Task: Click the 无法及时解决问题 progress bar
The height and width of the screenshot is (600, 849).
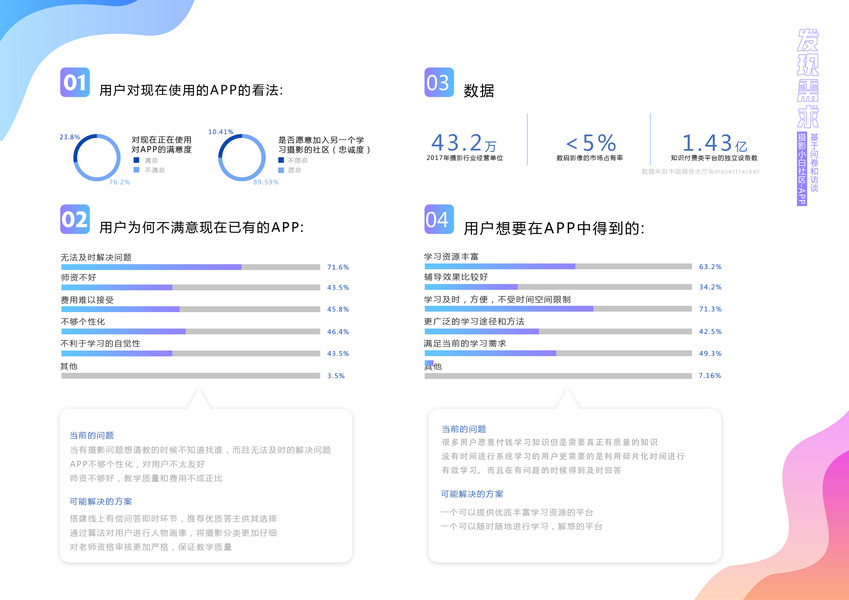Action: pyautogui.click(x=191, y=267)
